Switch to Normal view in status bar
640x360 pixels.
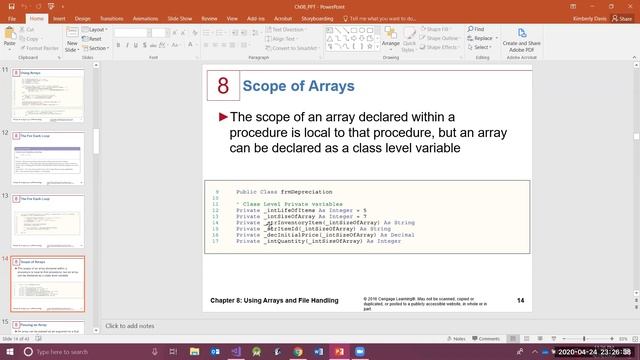coord(513,338)
